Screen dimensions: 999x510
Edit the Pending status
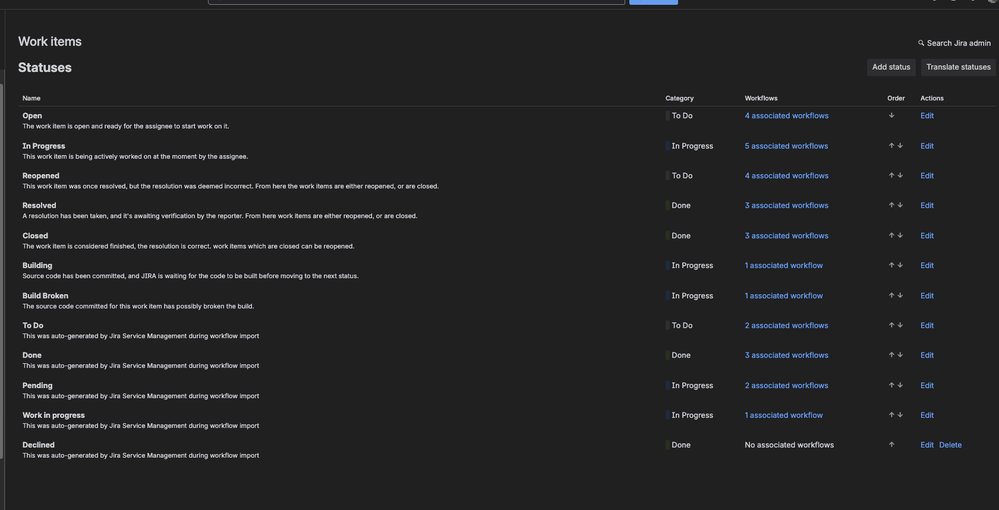coord(927,386)
